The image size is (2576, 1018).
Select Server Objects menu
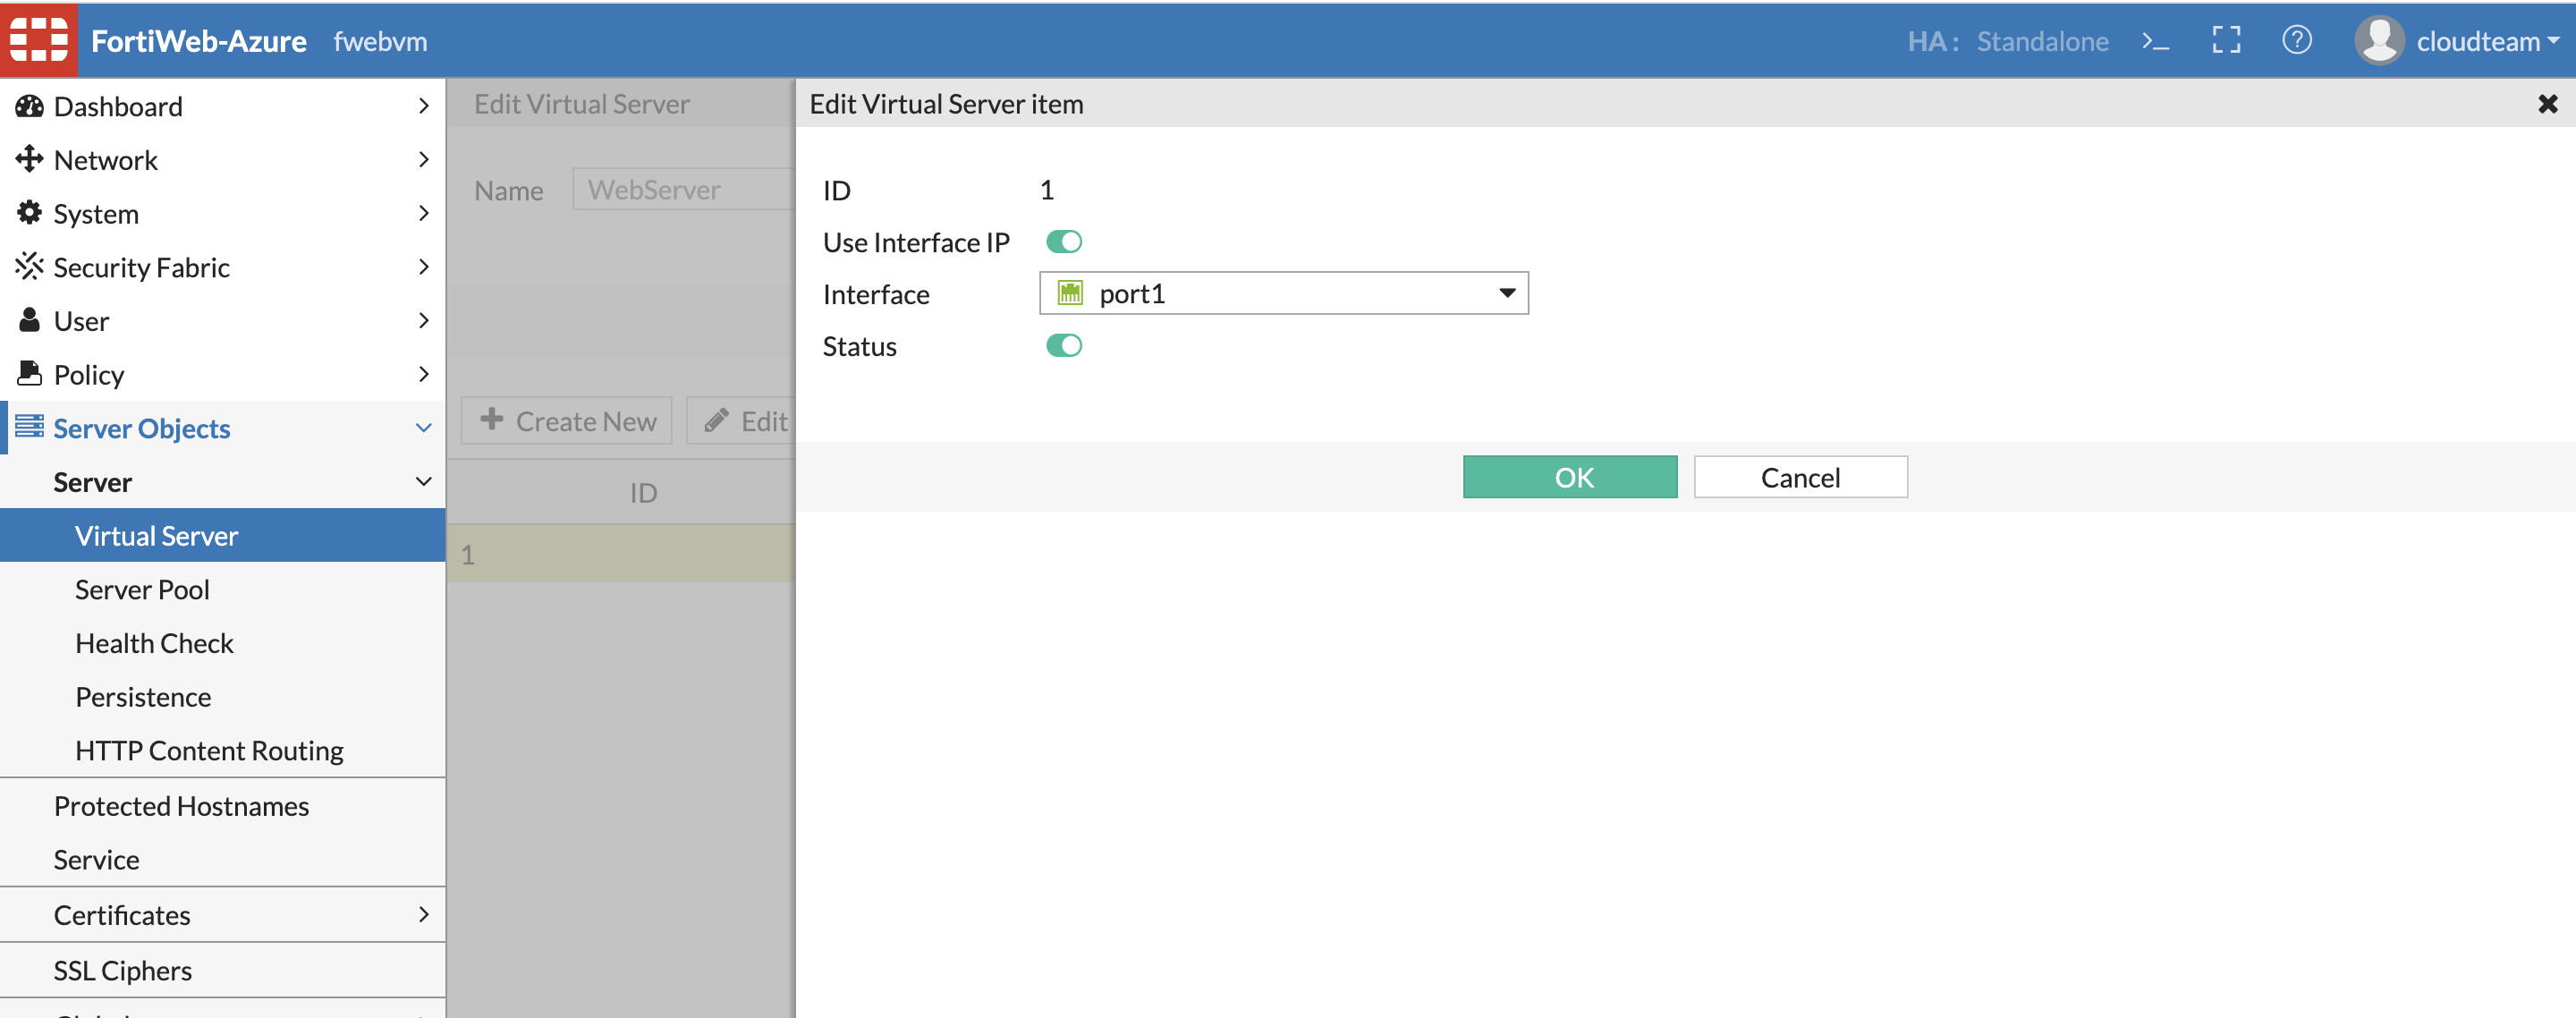pos(222,428)
